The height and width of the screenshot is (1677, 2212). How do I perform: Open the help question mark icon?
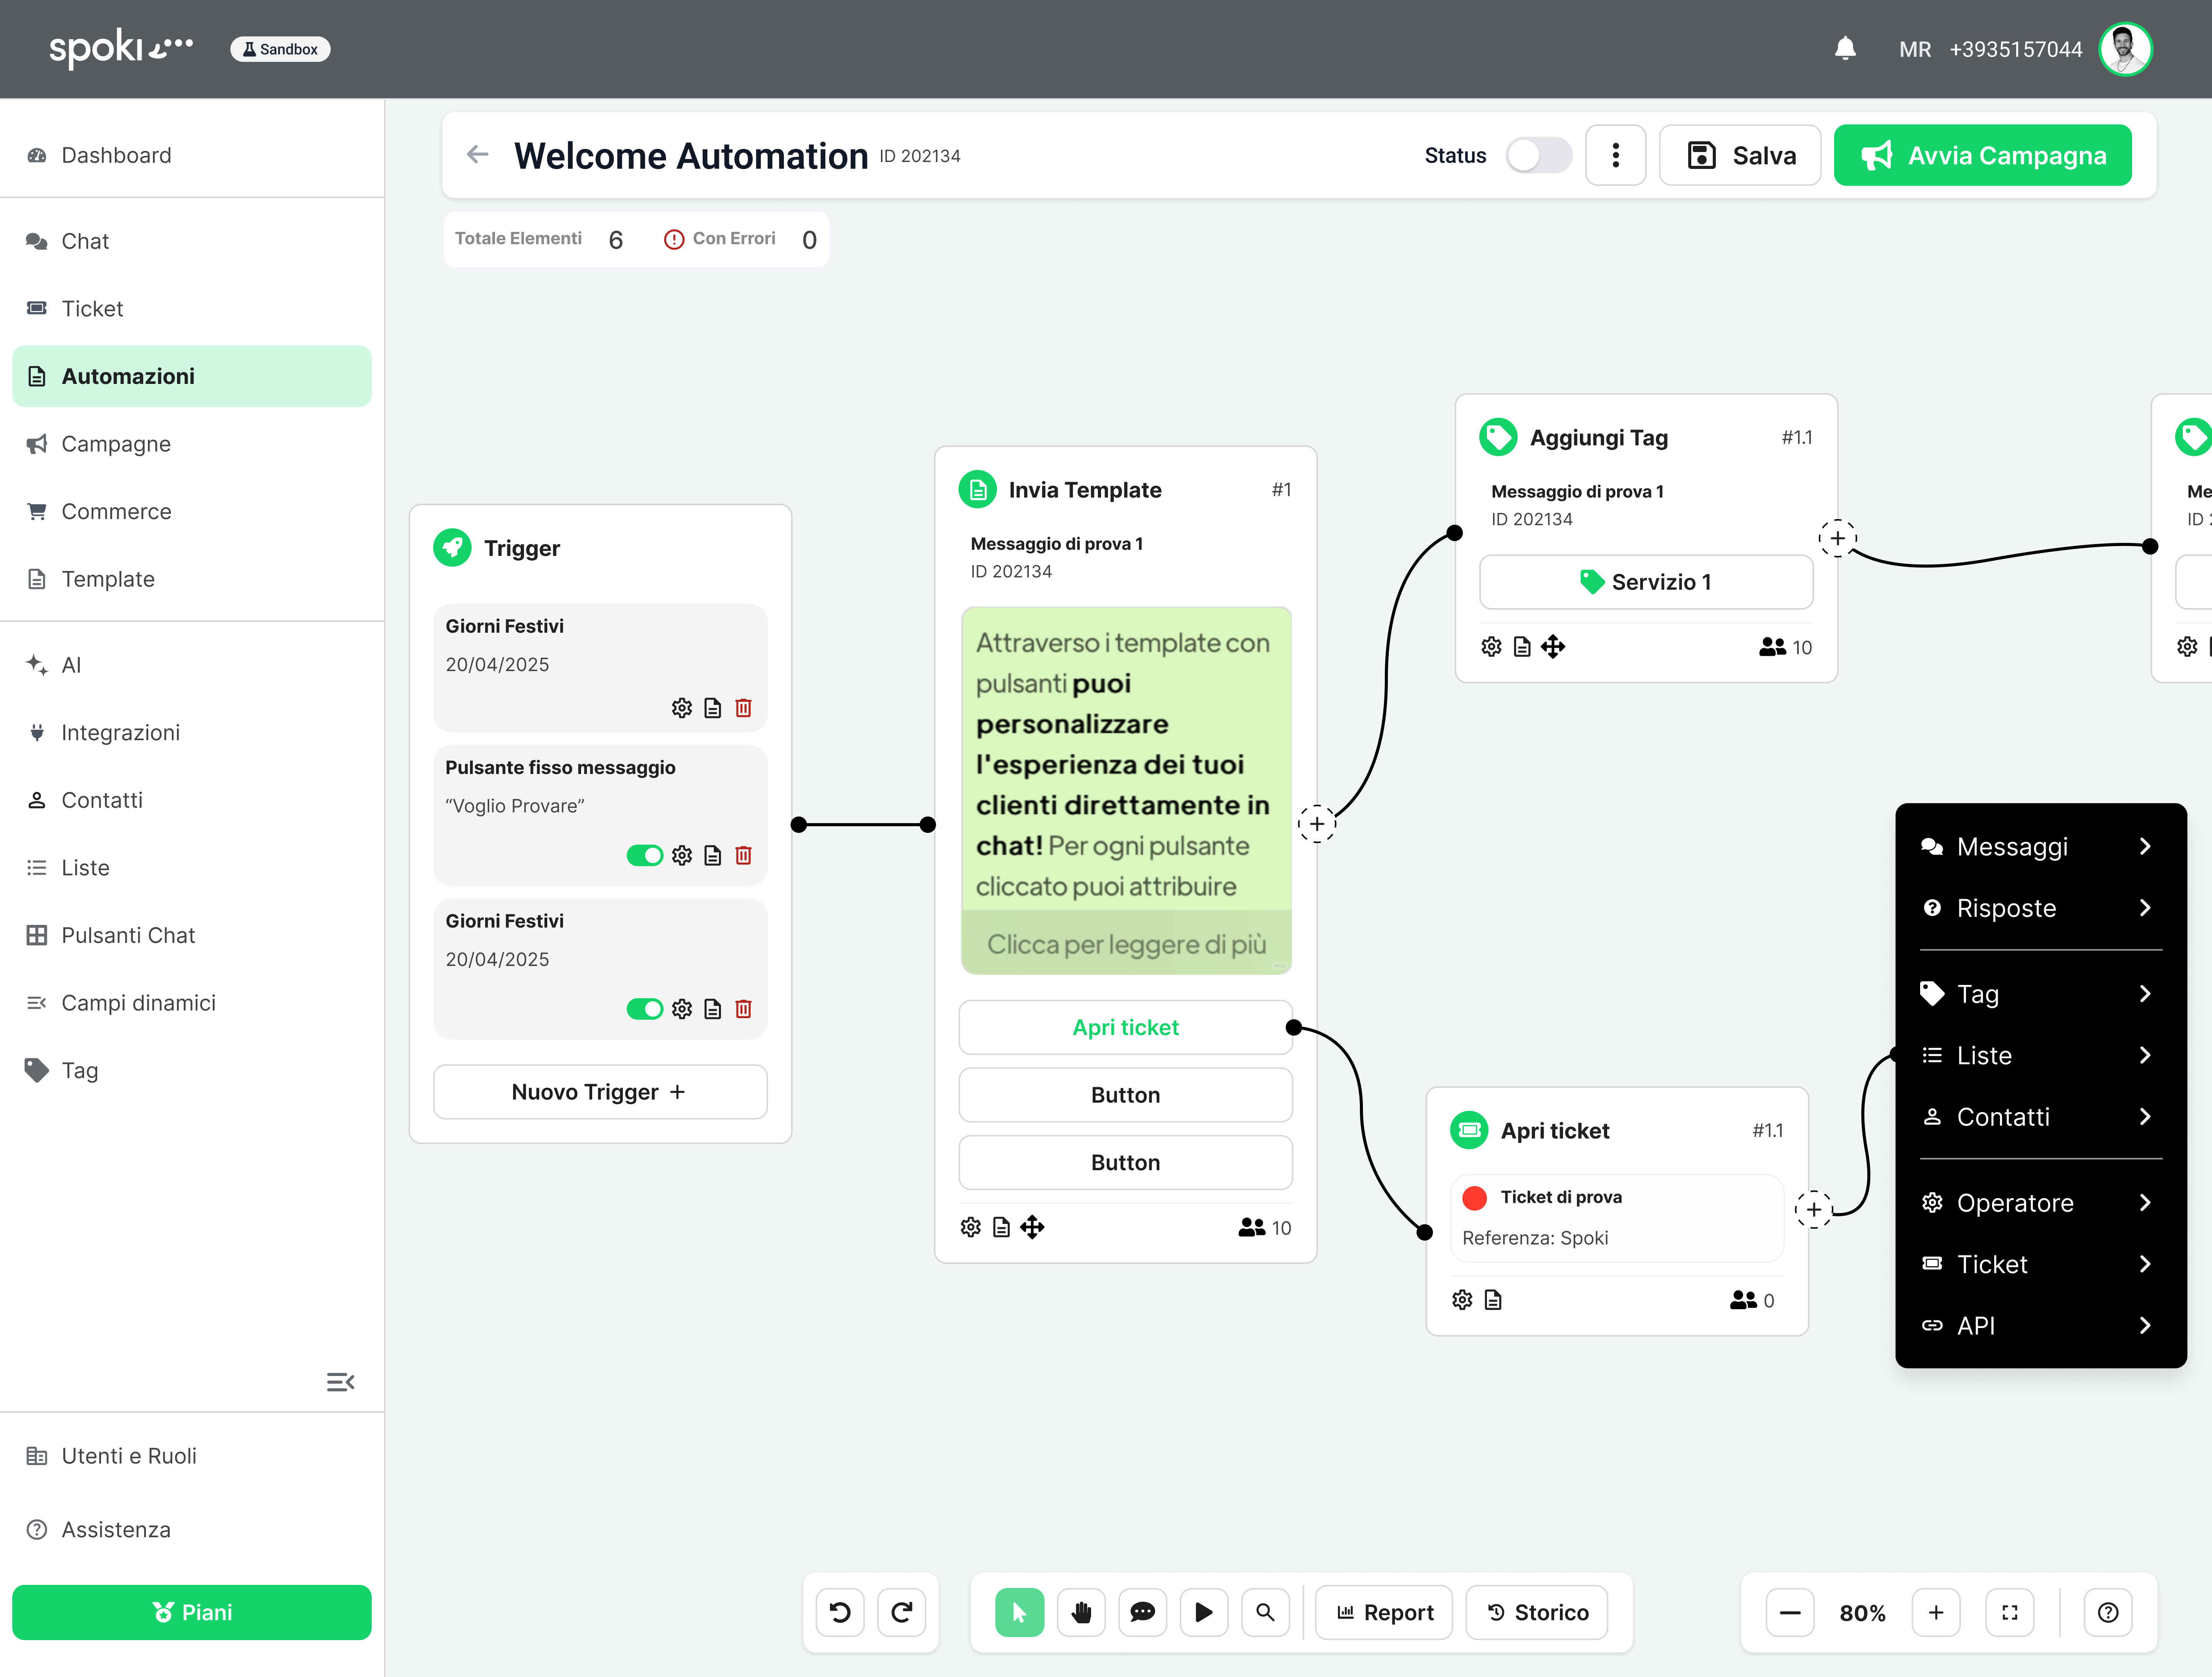[x=2108, y=1612]
